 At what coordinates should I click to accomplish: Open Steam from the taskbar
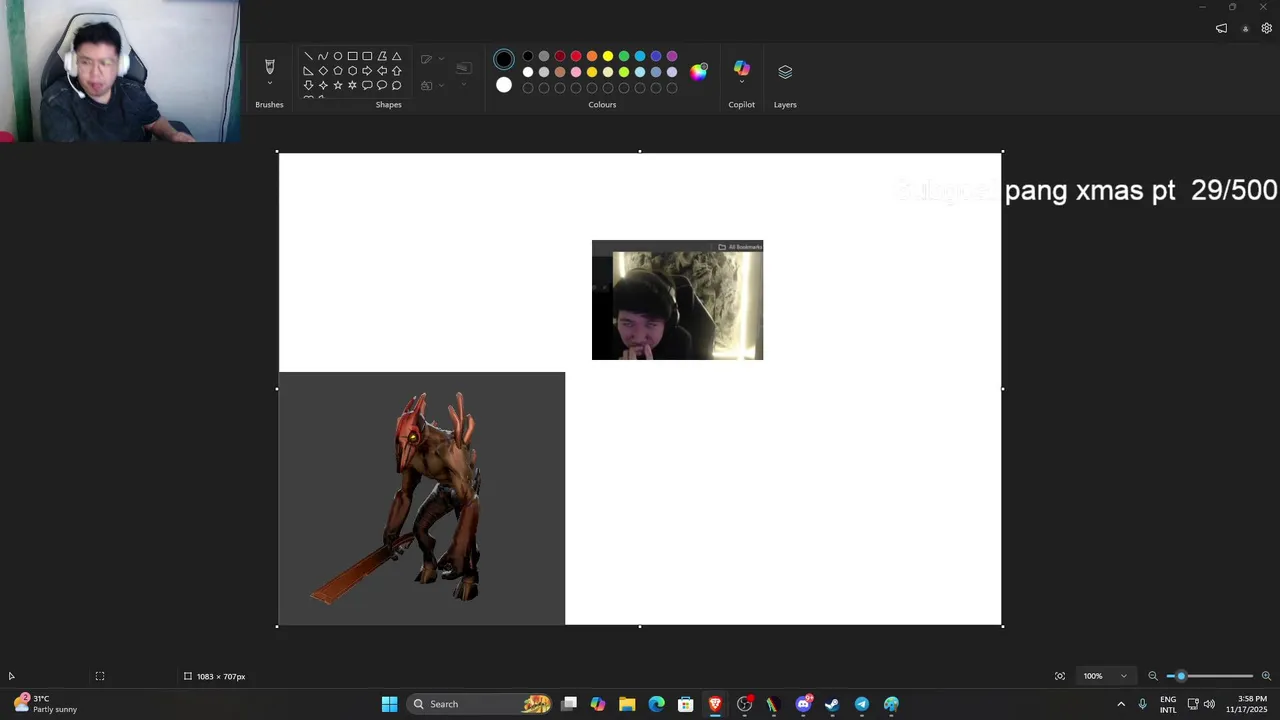pyautogui.click(x=832, y=704)
